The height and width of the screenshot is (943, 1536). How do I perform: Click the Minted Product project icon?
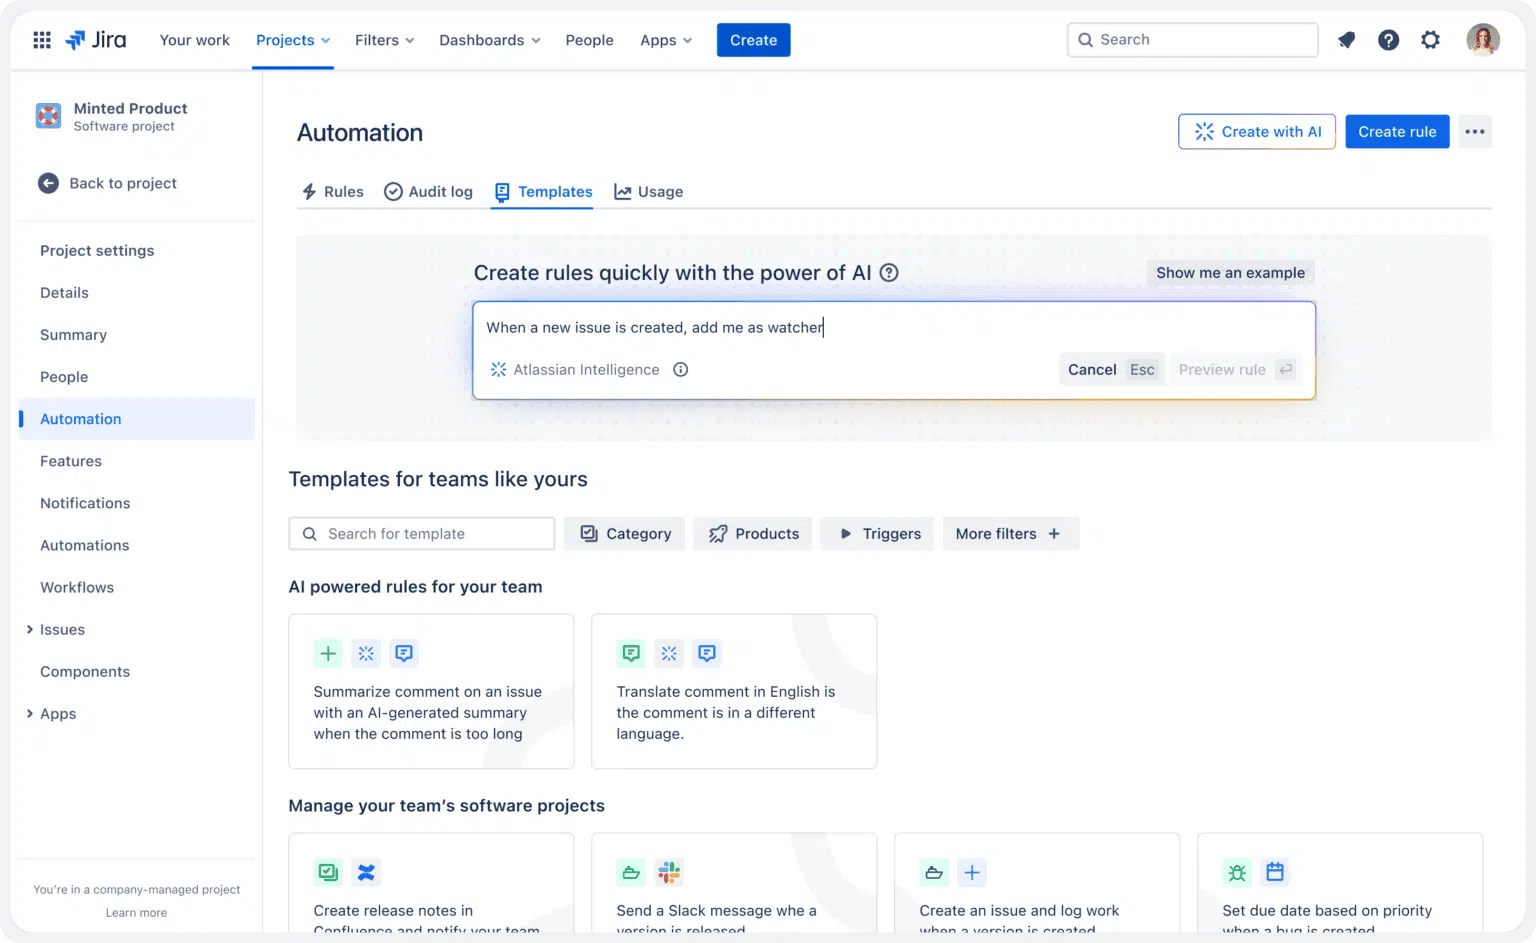pos(48,116)
